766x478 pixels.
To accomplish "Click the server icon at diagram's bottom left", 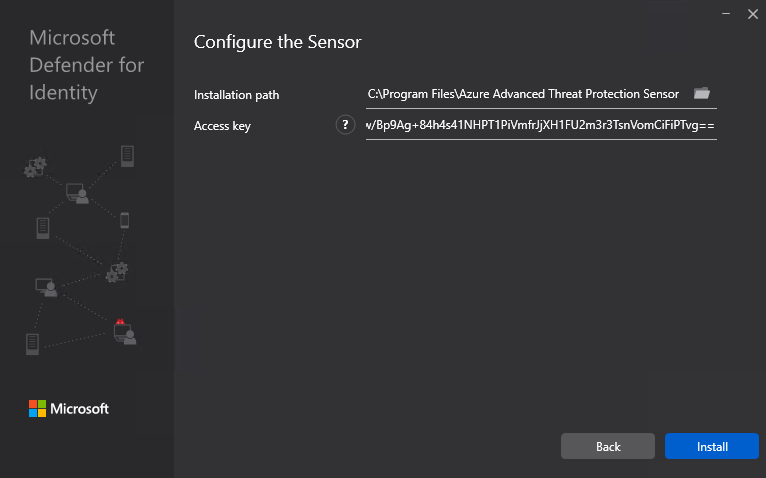I will (33, 343).
